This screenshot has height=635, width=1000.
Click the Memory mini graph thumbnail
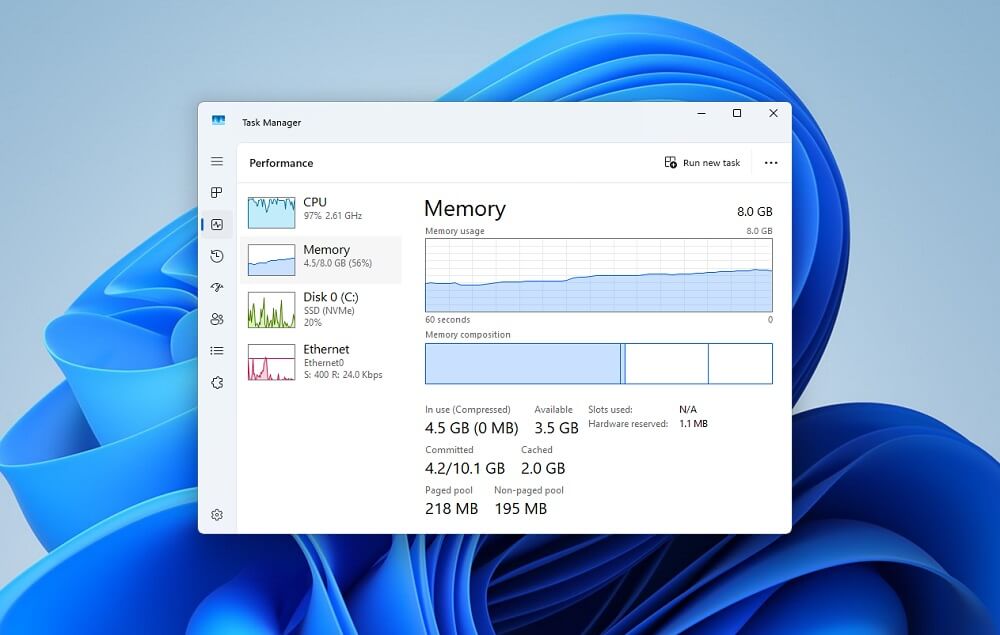(x=272, y=259)
